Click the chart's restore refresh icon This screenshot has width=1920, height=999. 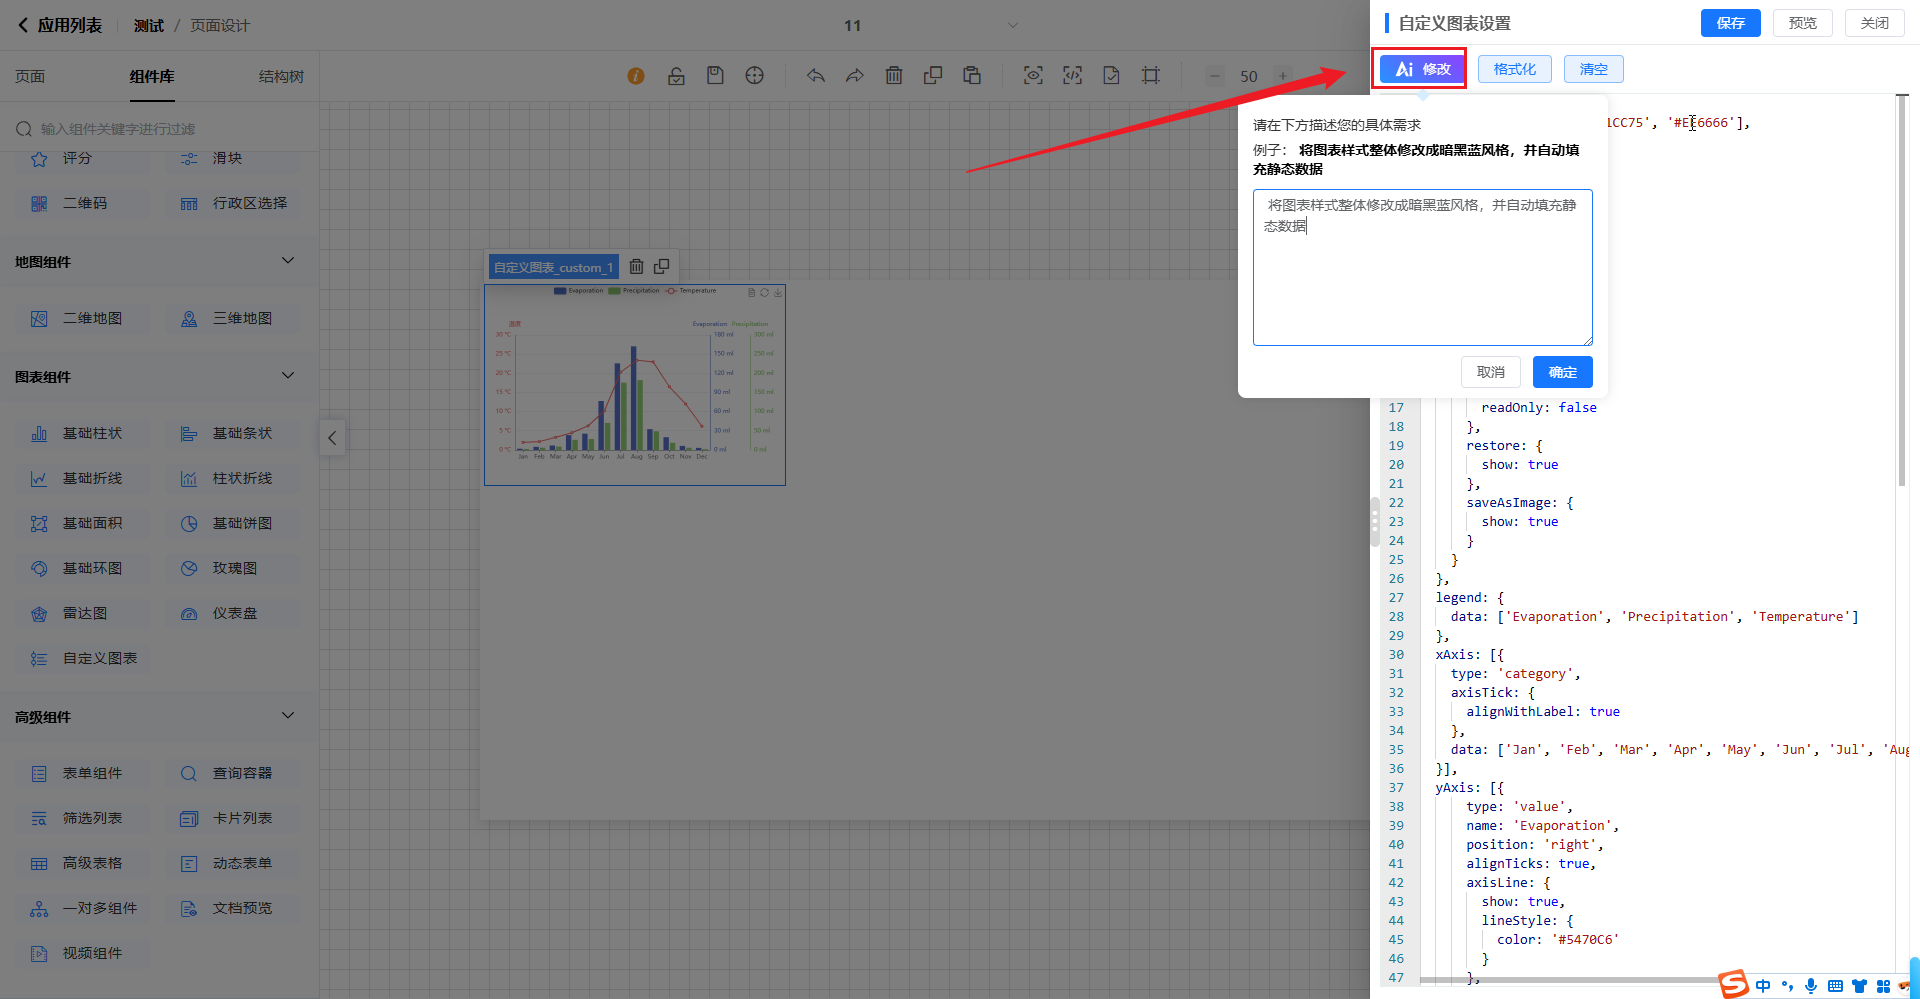pos(764,293)
